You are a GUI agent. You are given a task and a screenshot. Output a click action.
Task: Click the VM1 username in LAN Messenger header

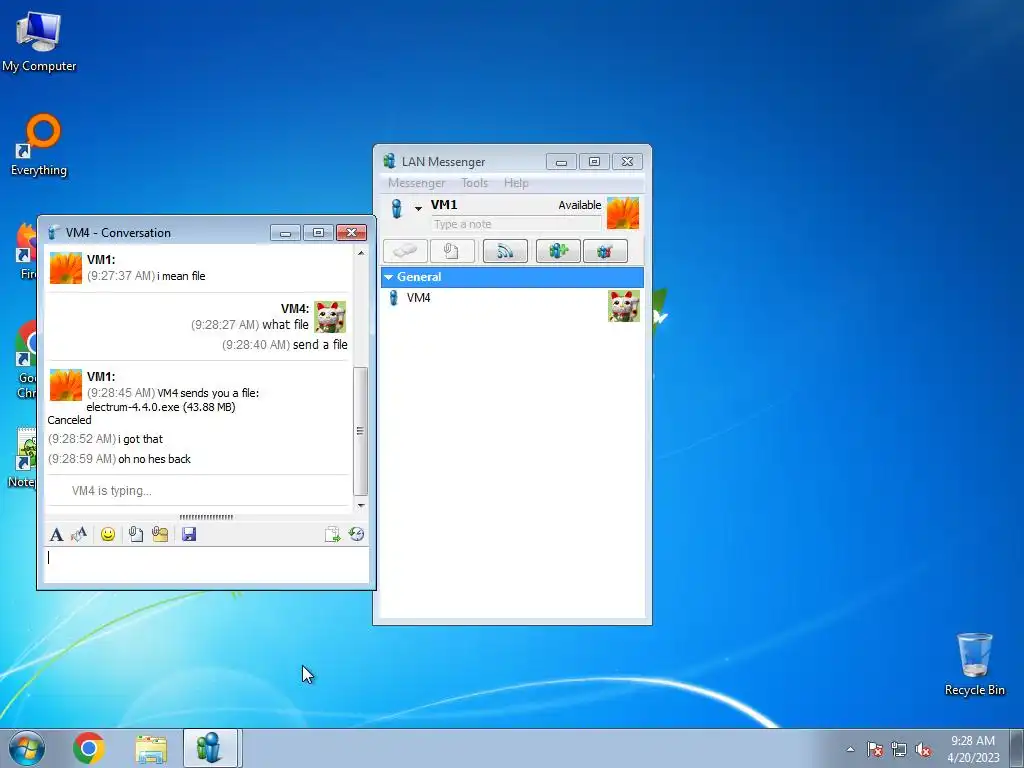pos(444,205)
